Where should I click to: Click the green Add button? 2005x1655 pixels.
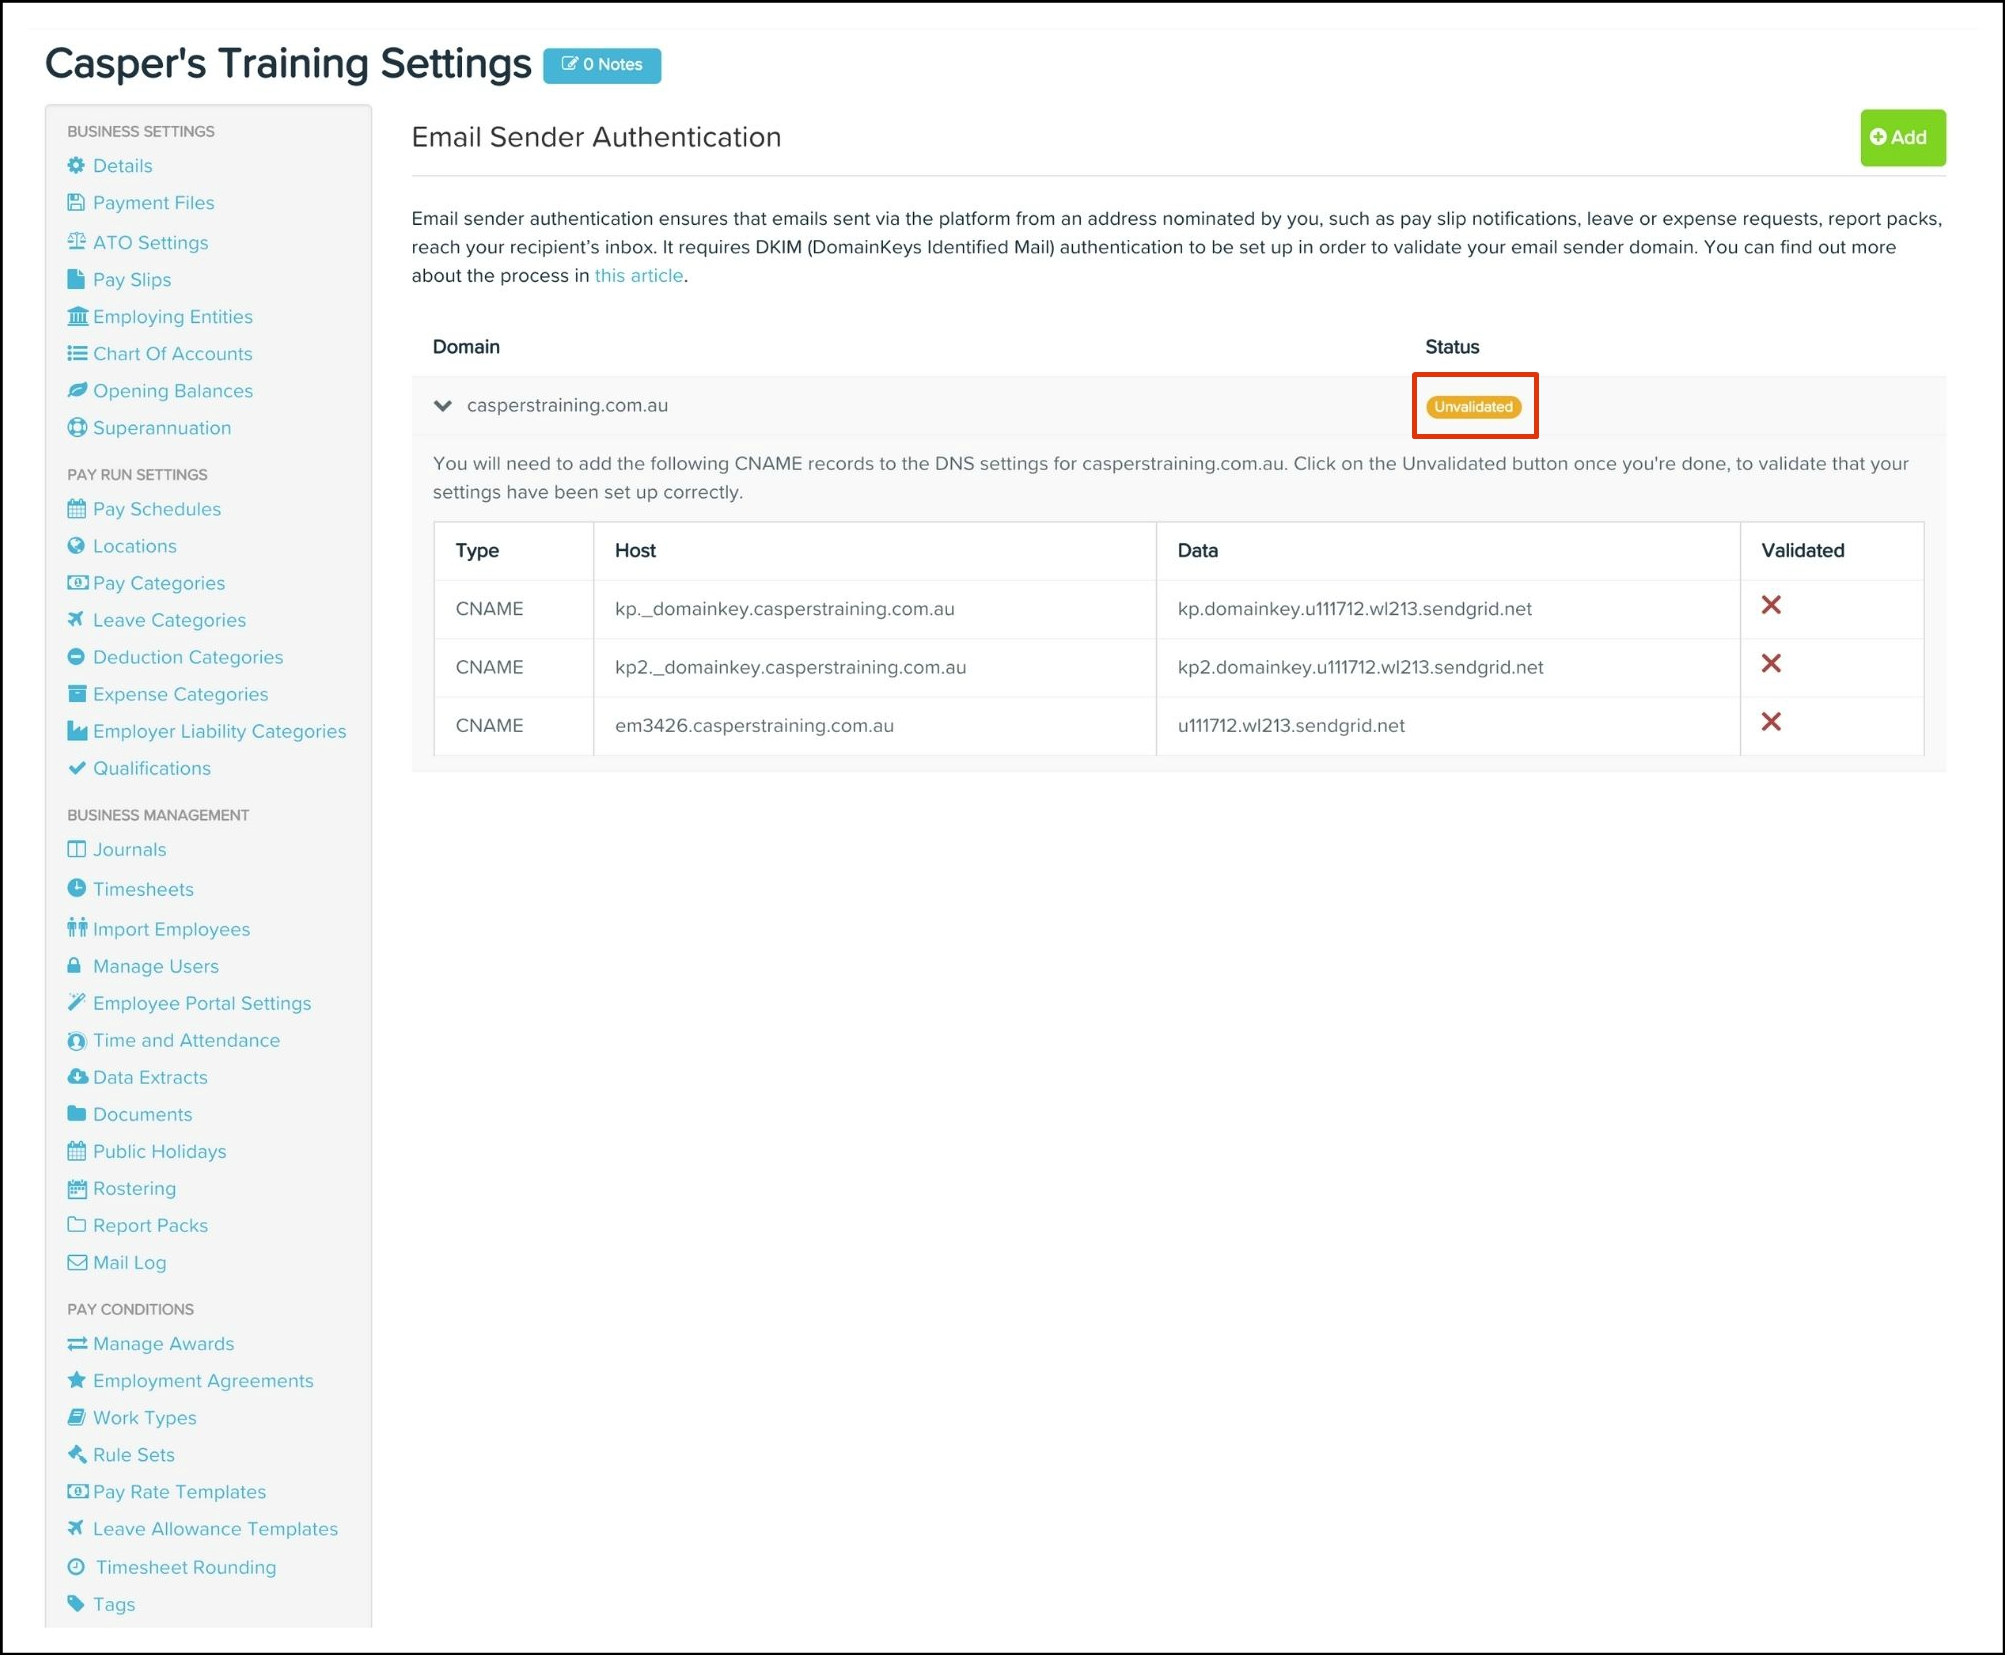1901,138
